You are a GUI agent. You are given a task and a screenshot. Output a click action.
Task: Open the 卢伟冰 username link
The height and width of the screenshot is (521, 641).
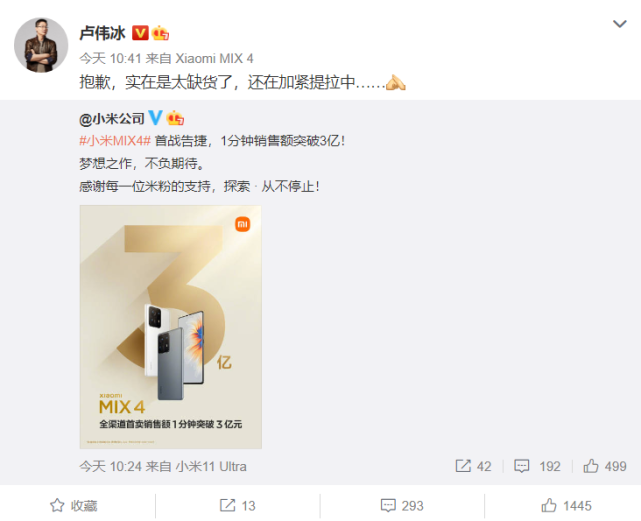(x=102, y=33)
